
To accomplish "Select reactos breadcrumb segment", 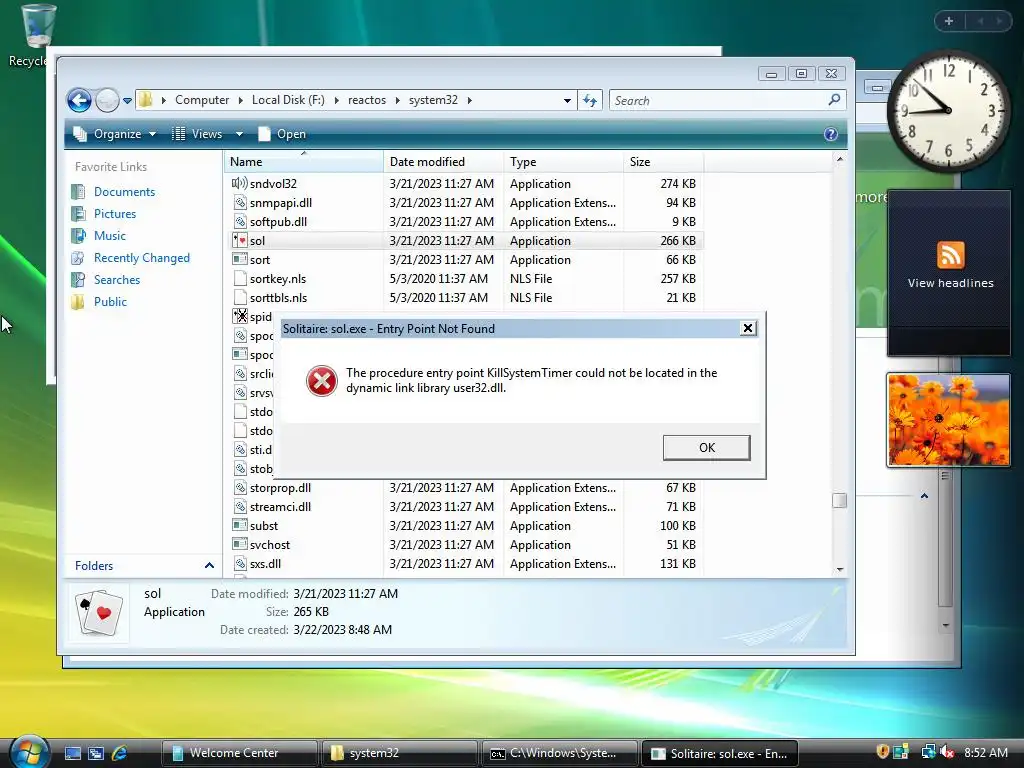I will [x=366, y=100].
